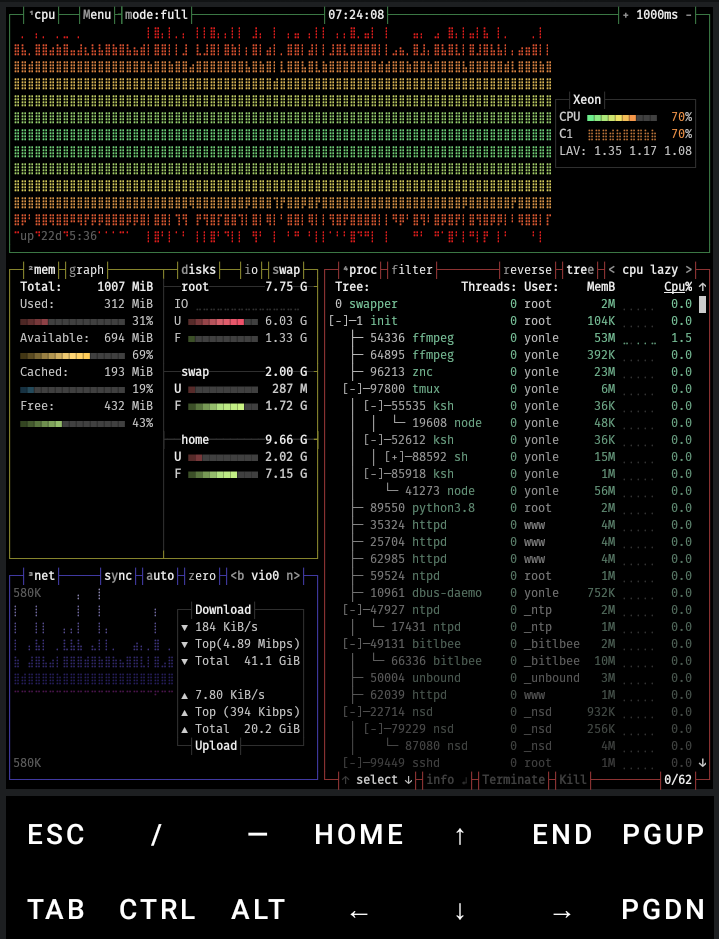Tap the ALT modifier key
The width and height of the screenshot is (719, 939).
point(258,910)
